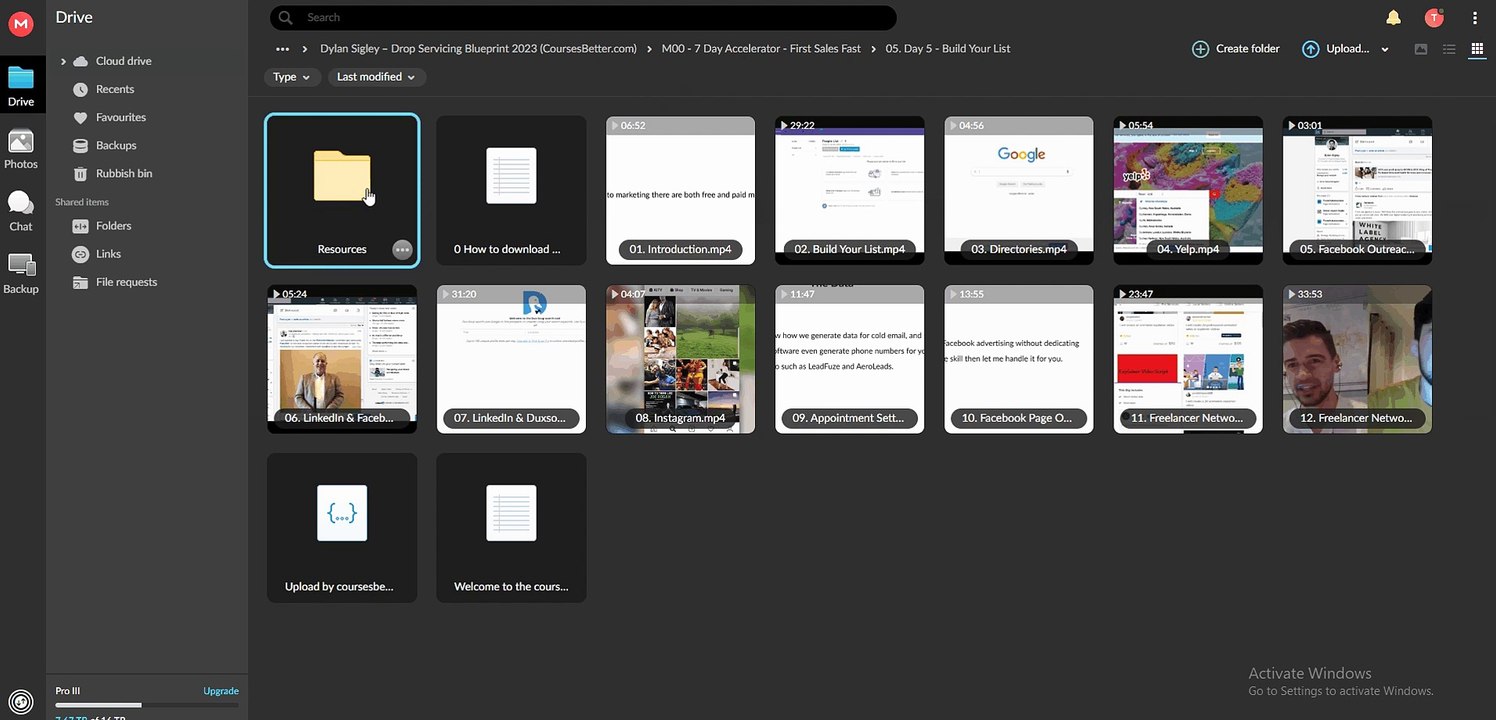
Task: Open the Drive section in the sidebar
Action: (x=21, y=86)
